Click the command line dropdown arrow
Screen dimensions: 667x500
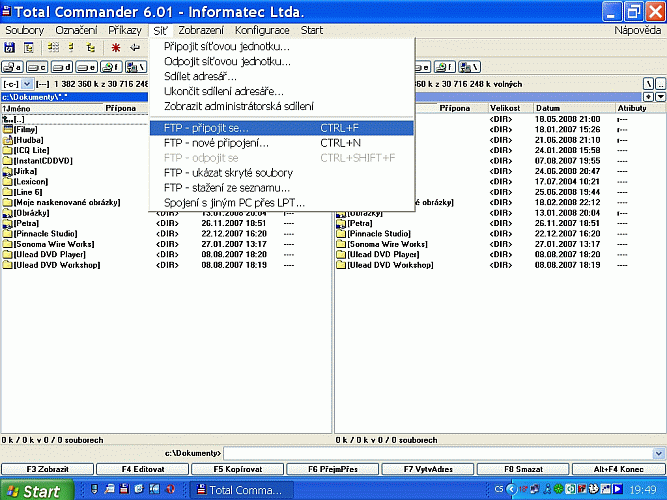click(660, 453)
